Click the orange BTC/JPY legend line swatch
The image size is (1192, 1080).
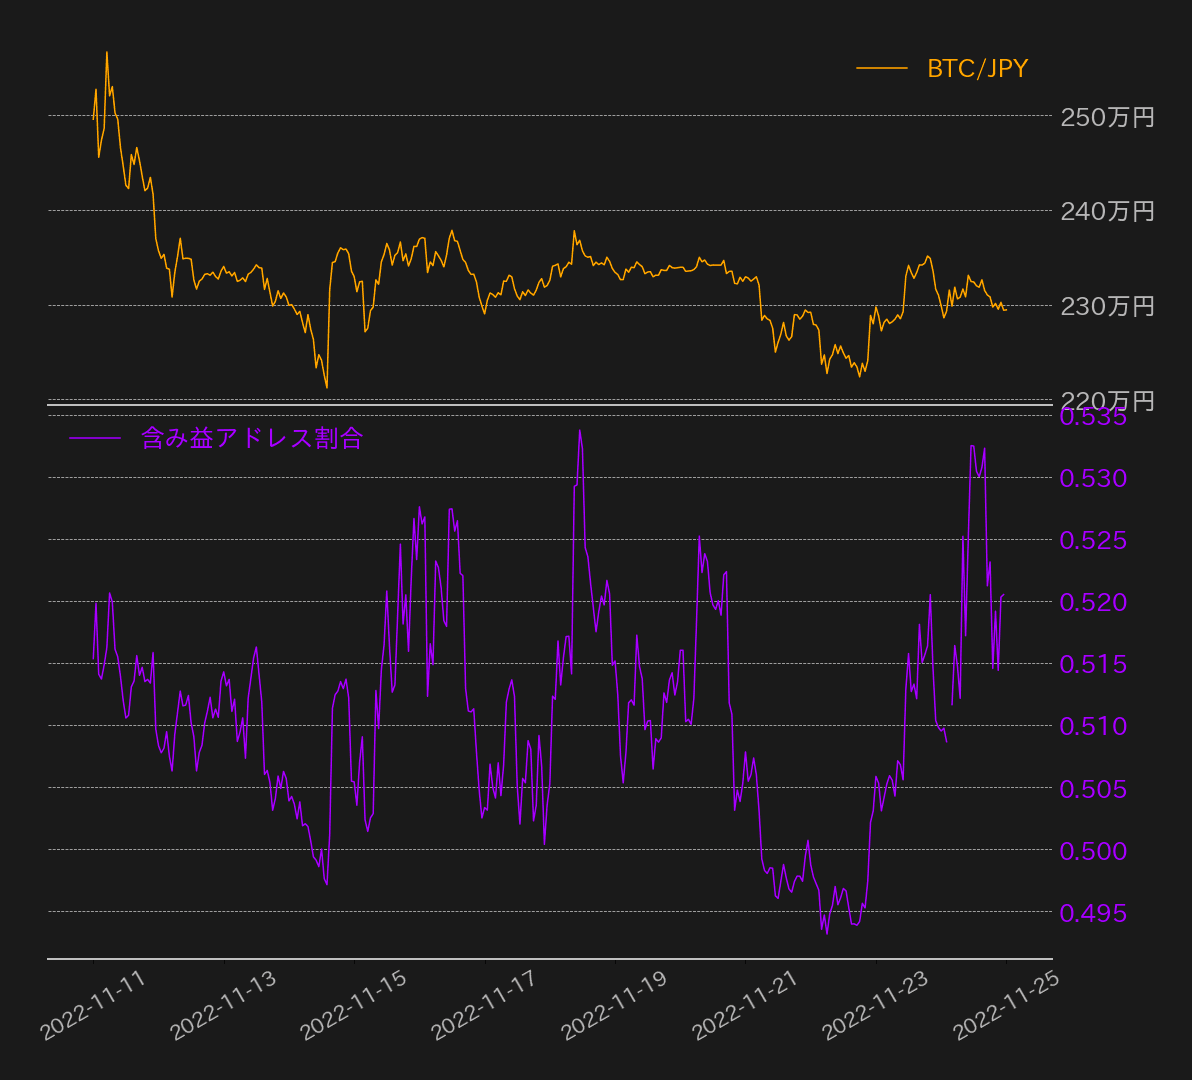click(x=881, y=68)
